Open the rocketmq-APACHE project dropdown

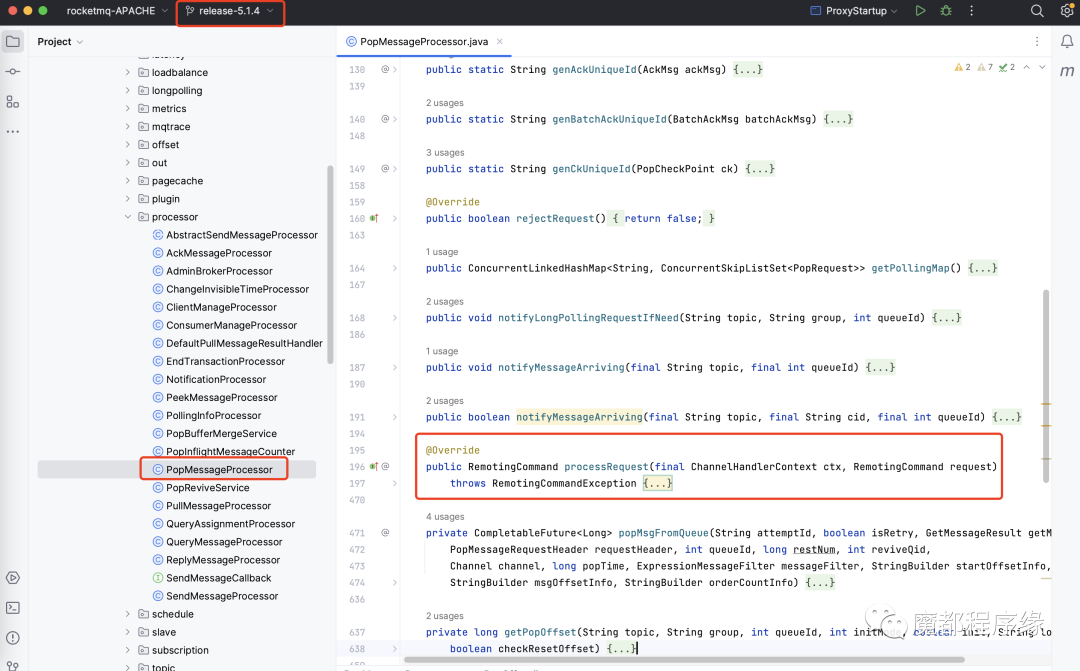pos(117,11)
